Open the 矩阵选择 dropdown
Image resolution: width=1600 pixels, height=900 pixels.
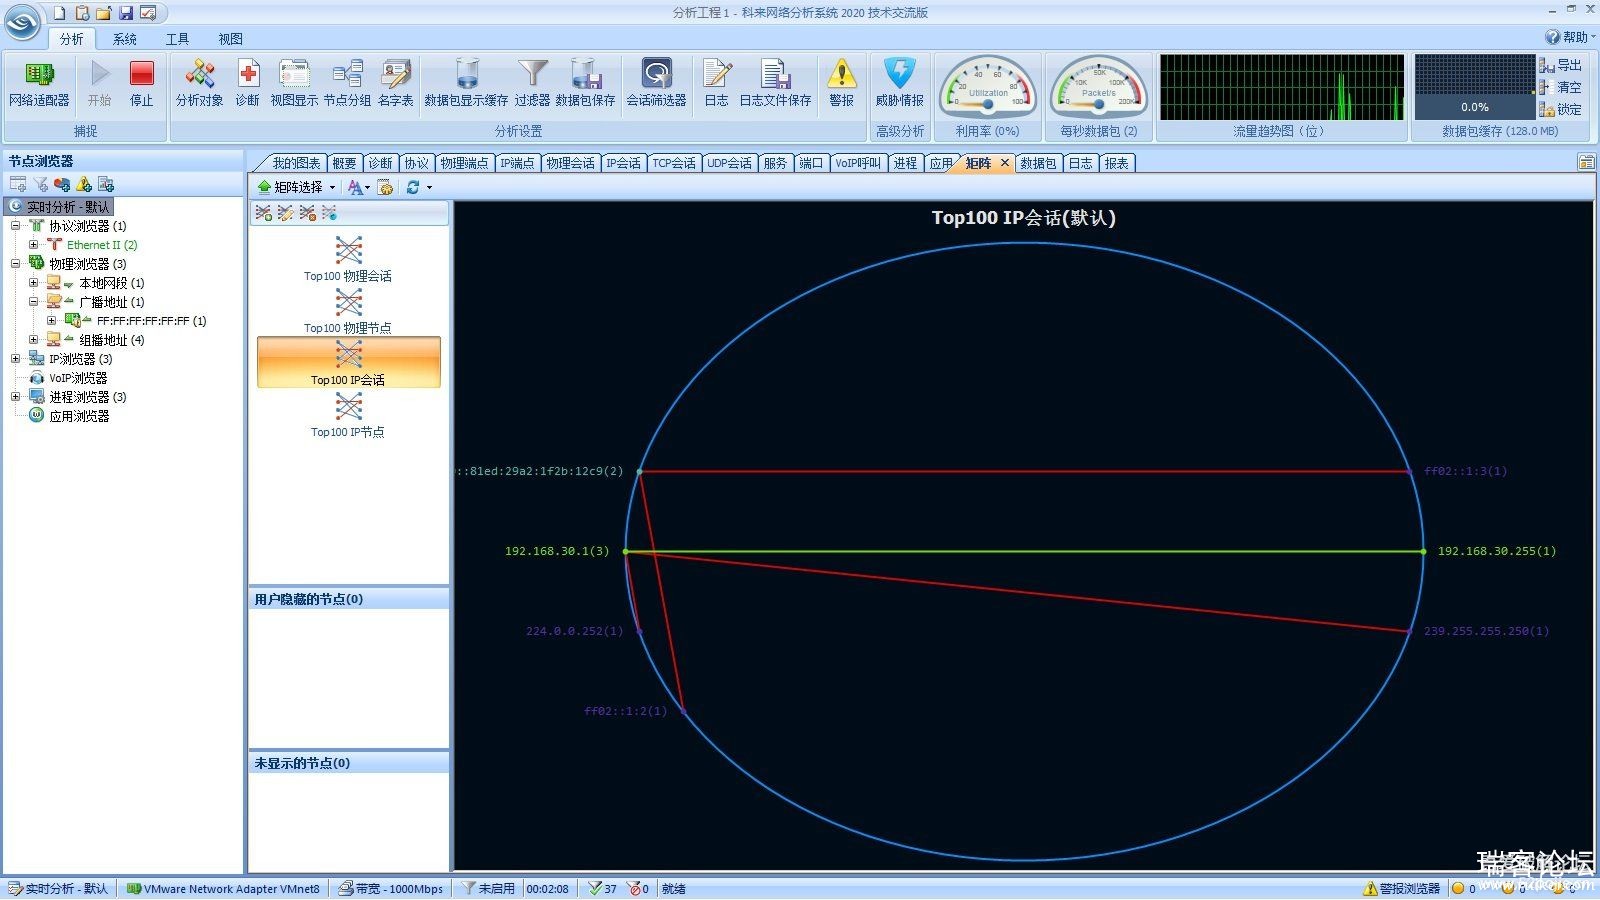click(x=296, y=187)
